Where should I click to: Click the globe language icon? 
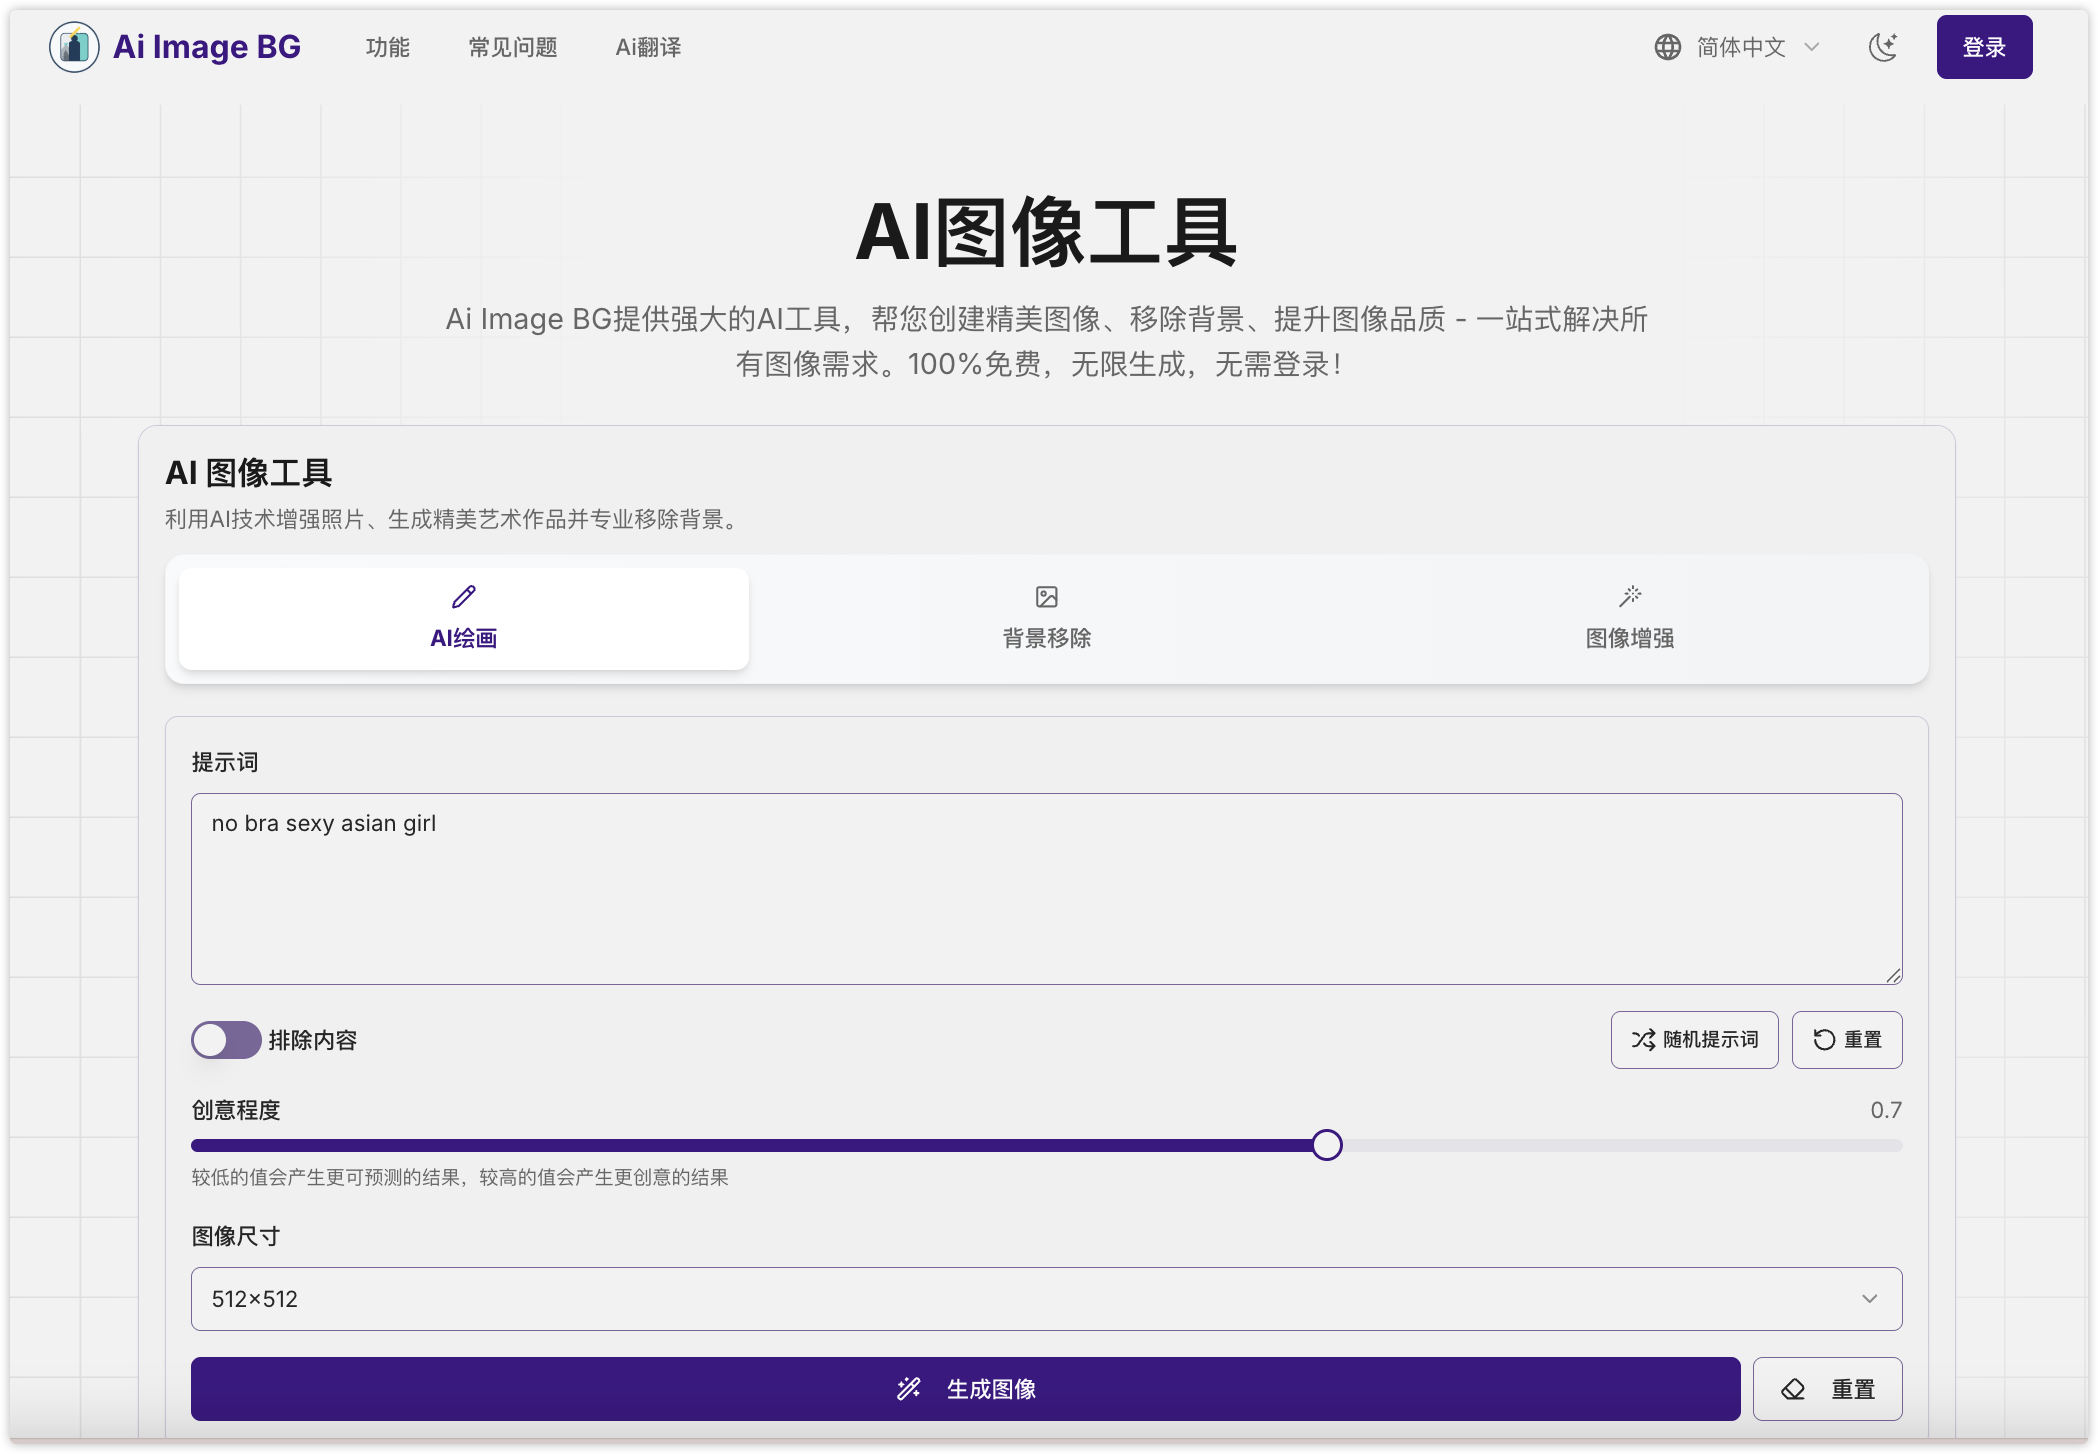click(1667, 47)
